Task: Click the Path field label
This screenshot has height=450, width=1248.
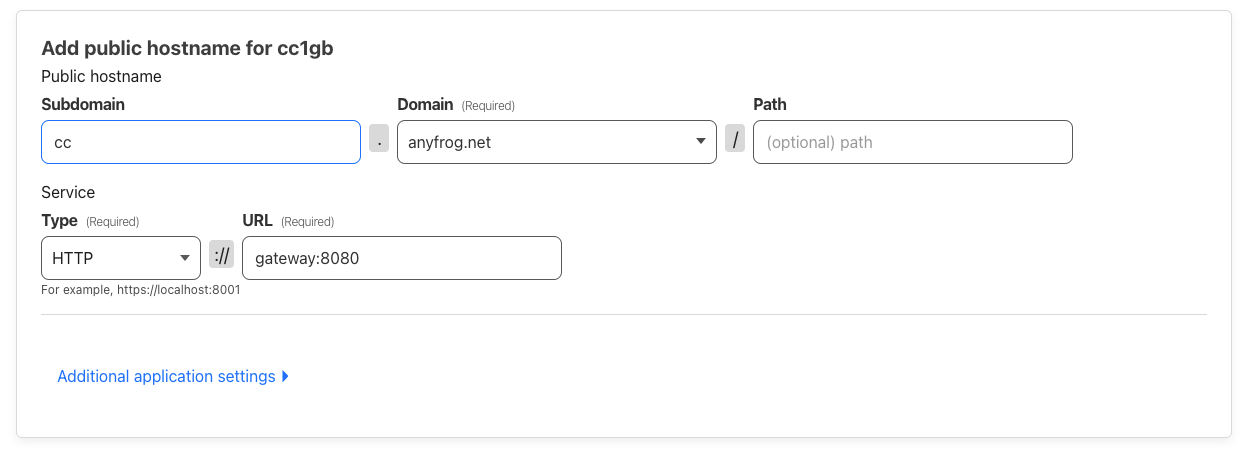Action: [x=770, y=104]
